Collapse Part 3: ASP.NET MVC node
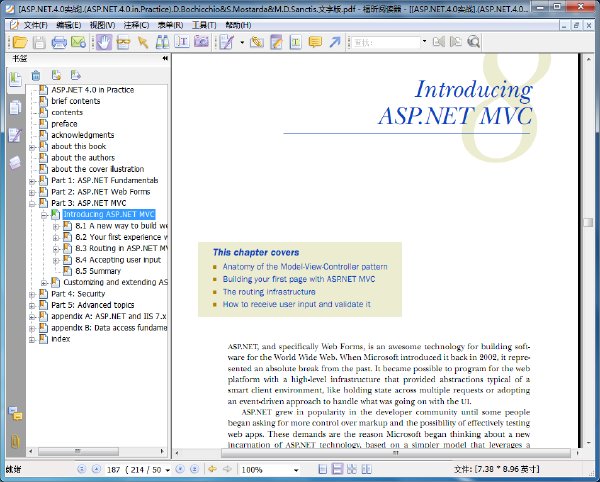600x482 pixels. [33, 204]
